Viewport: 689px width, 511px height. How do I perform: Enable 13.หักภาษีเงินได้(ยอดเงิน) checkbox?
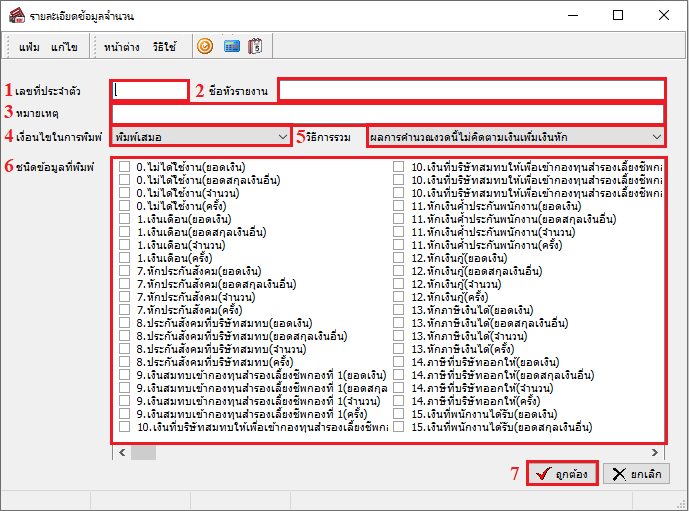(x=400, y=310)
